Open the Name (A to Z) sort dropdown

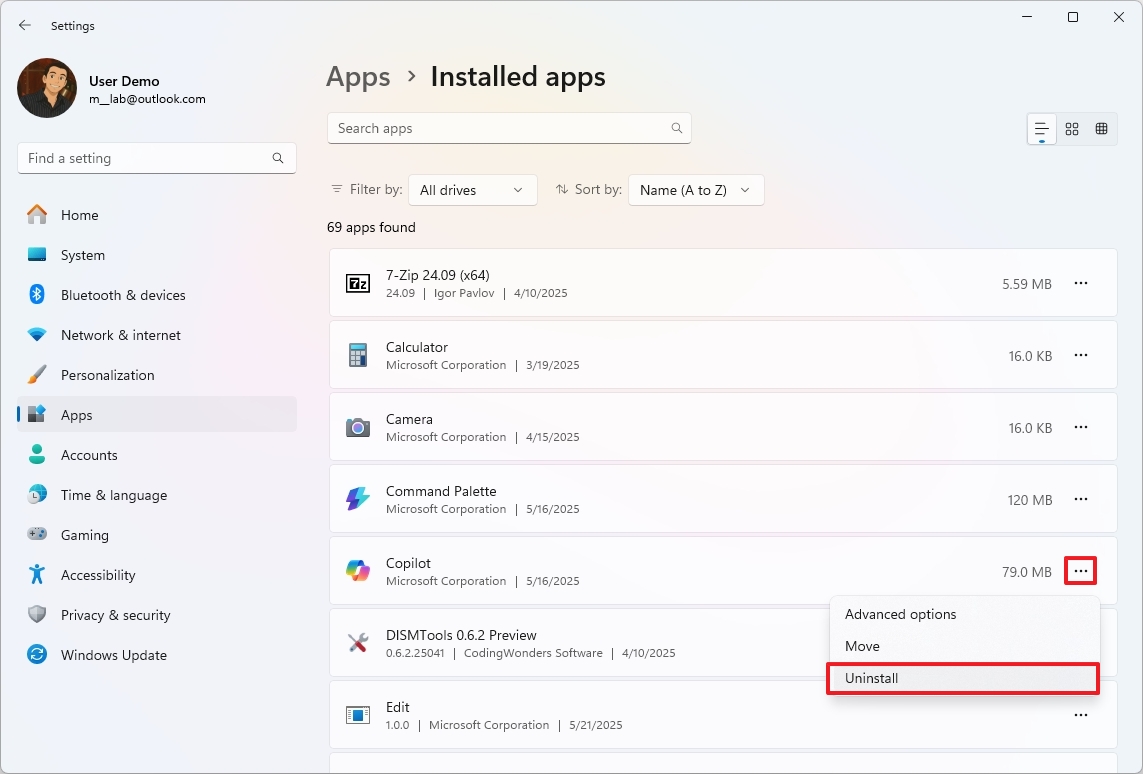point(695,189)
